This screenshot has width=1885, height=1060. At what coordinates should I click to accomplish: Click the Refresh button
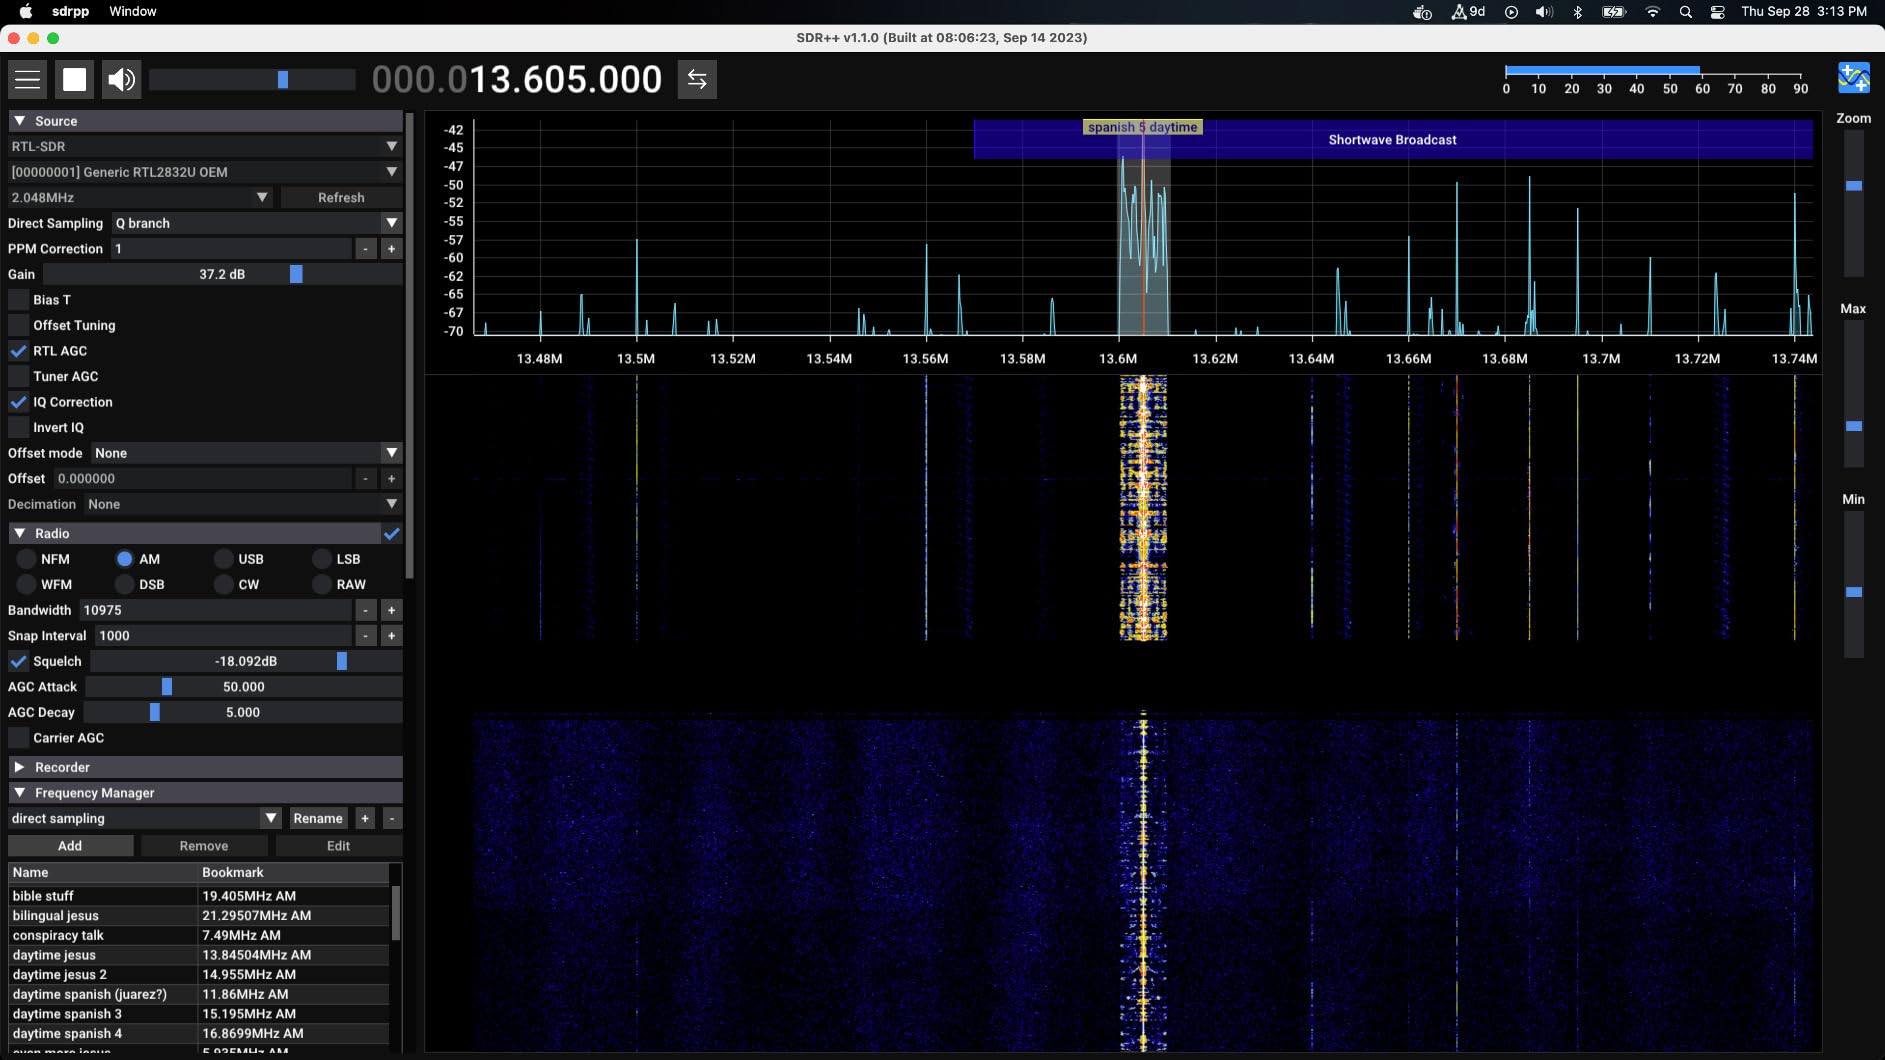coord(341,198)
